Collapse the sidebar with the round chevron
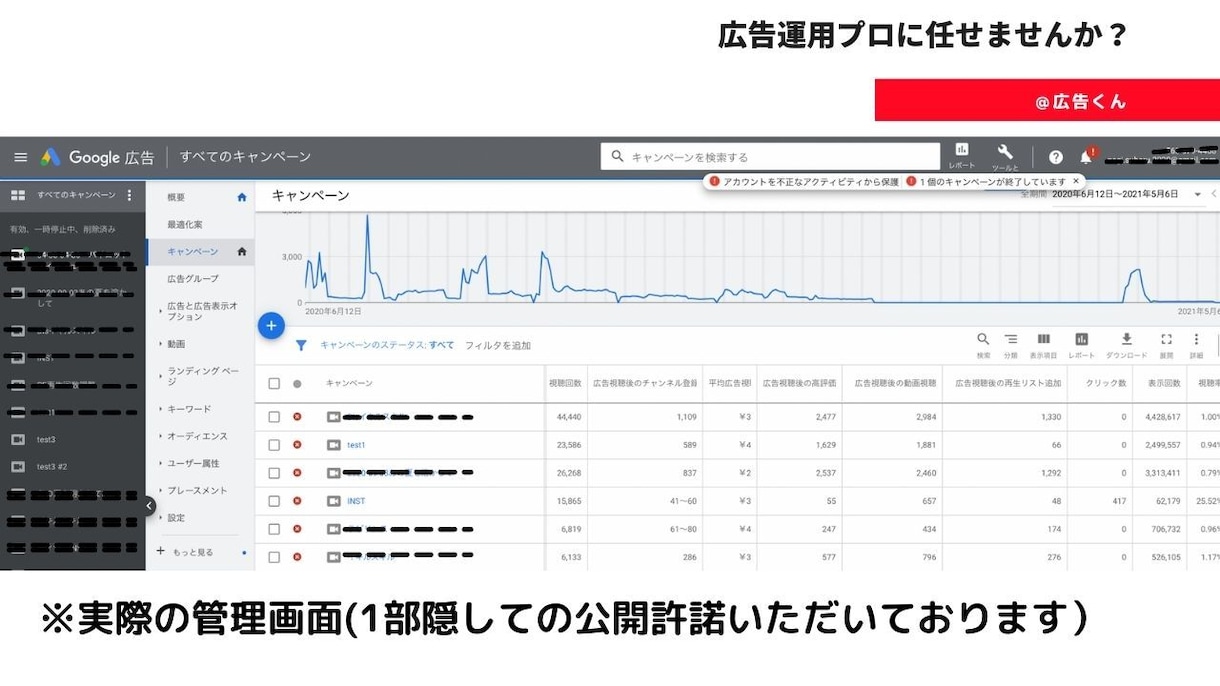 [x=149, y=505]
